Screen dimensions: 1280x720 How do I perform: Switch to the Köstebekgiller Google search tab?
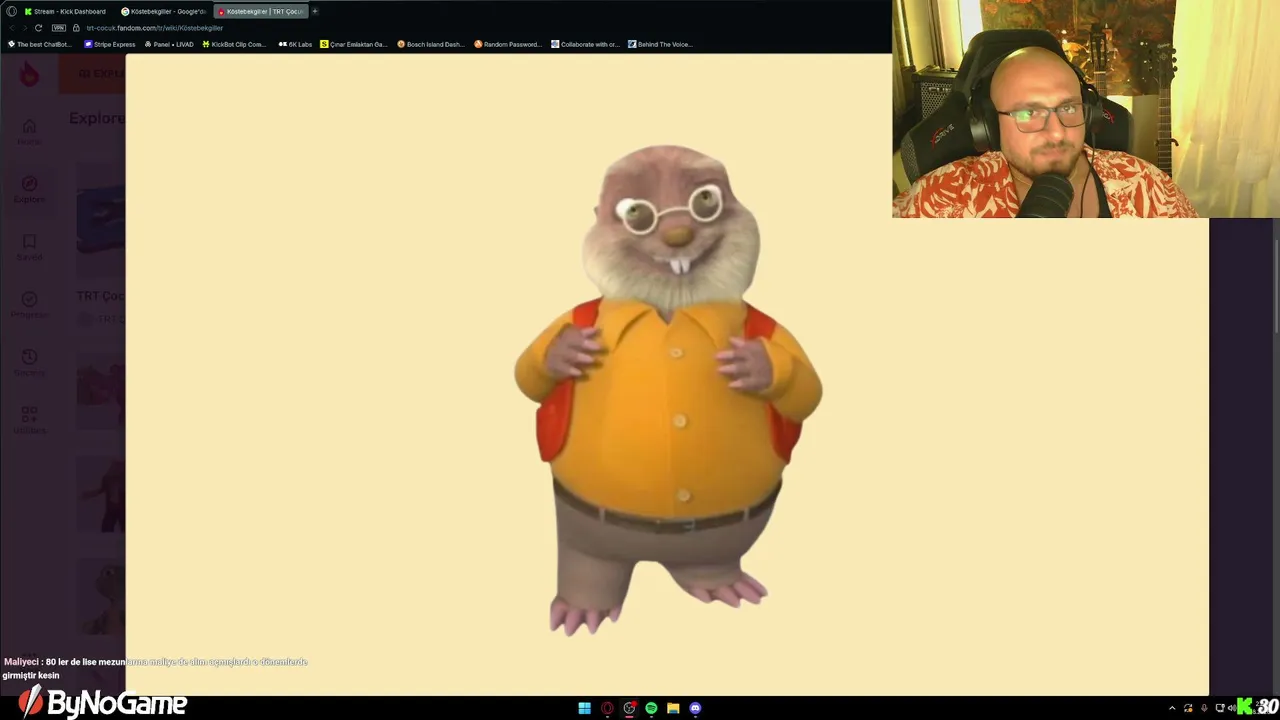[164, 11]
